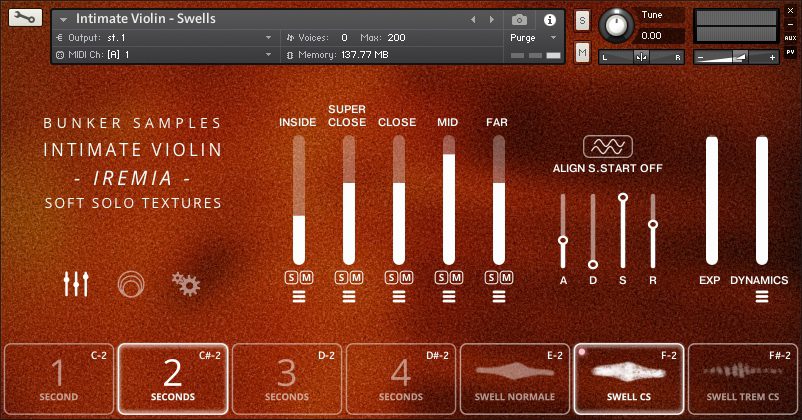Viewport: 802px width, 420px height.
Task: Mute the FAR mic
Action: pos(506,278)
